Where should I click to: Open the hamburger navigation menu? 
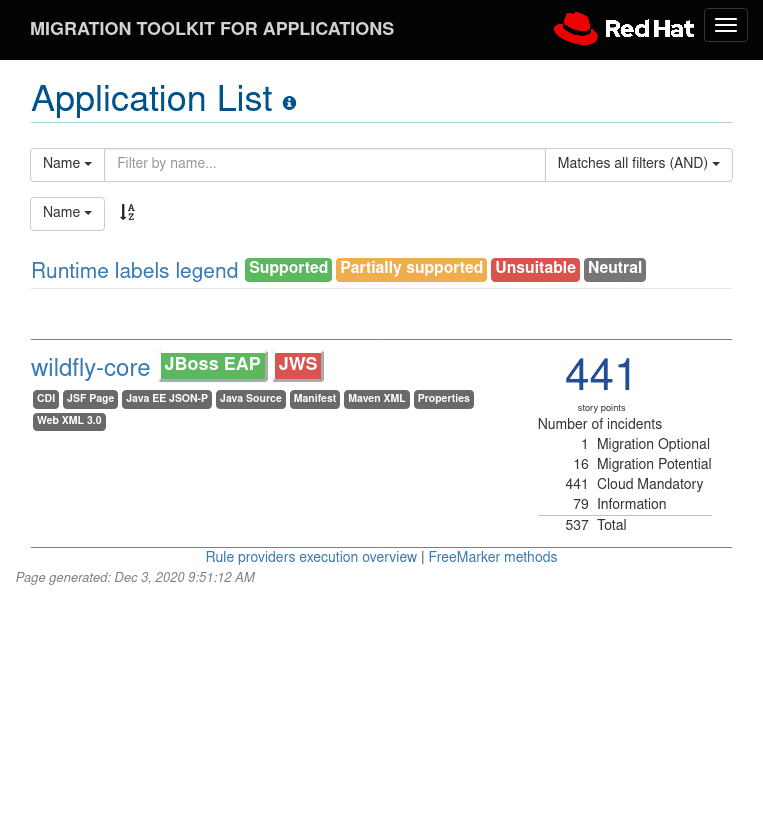726,25
